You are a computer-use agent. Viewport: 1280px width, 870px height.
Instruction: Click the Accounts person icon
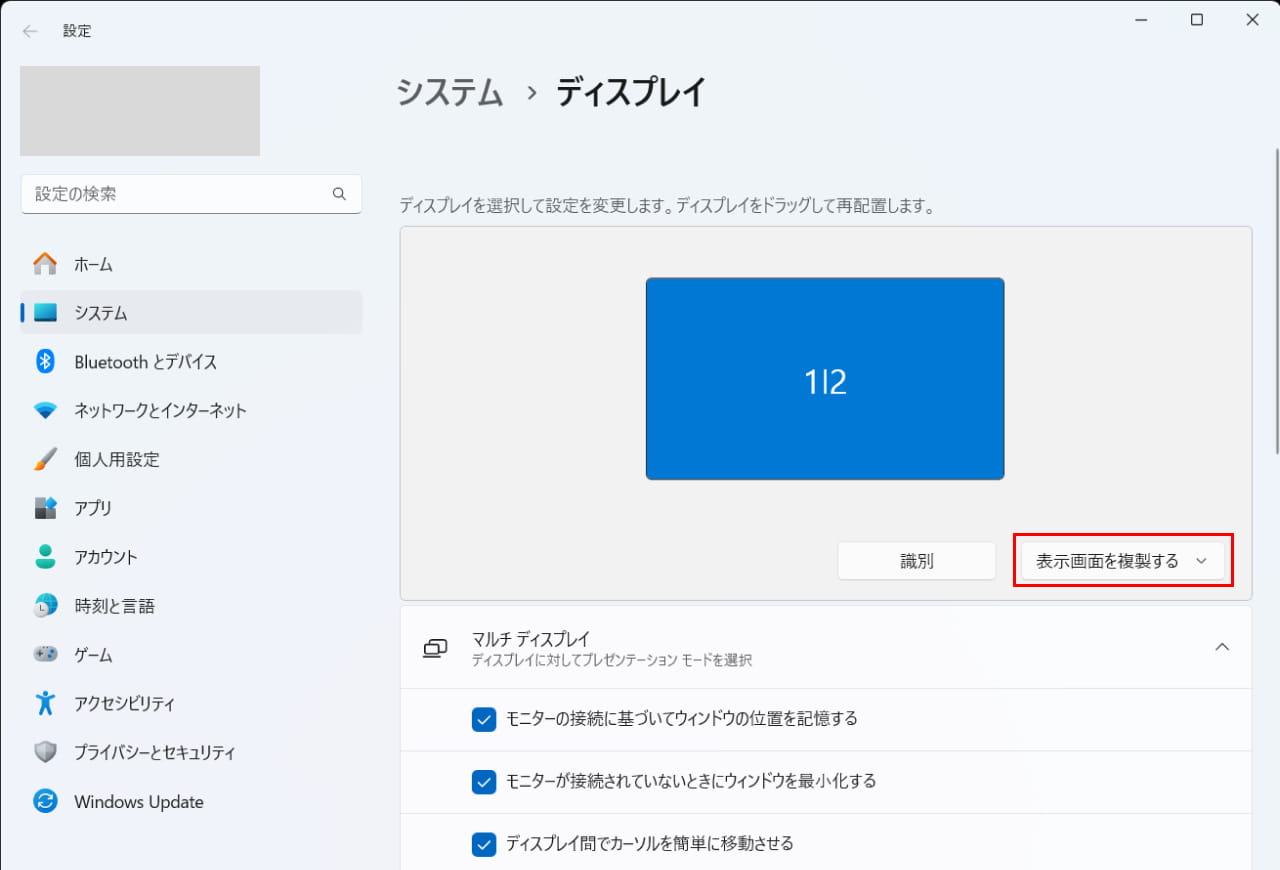click(x=45, y=557)
